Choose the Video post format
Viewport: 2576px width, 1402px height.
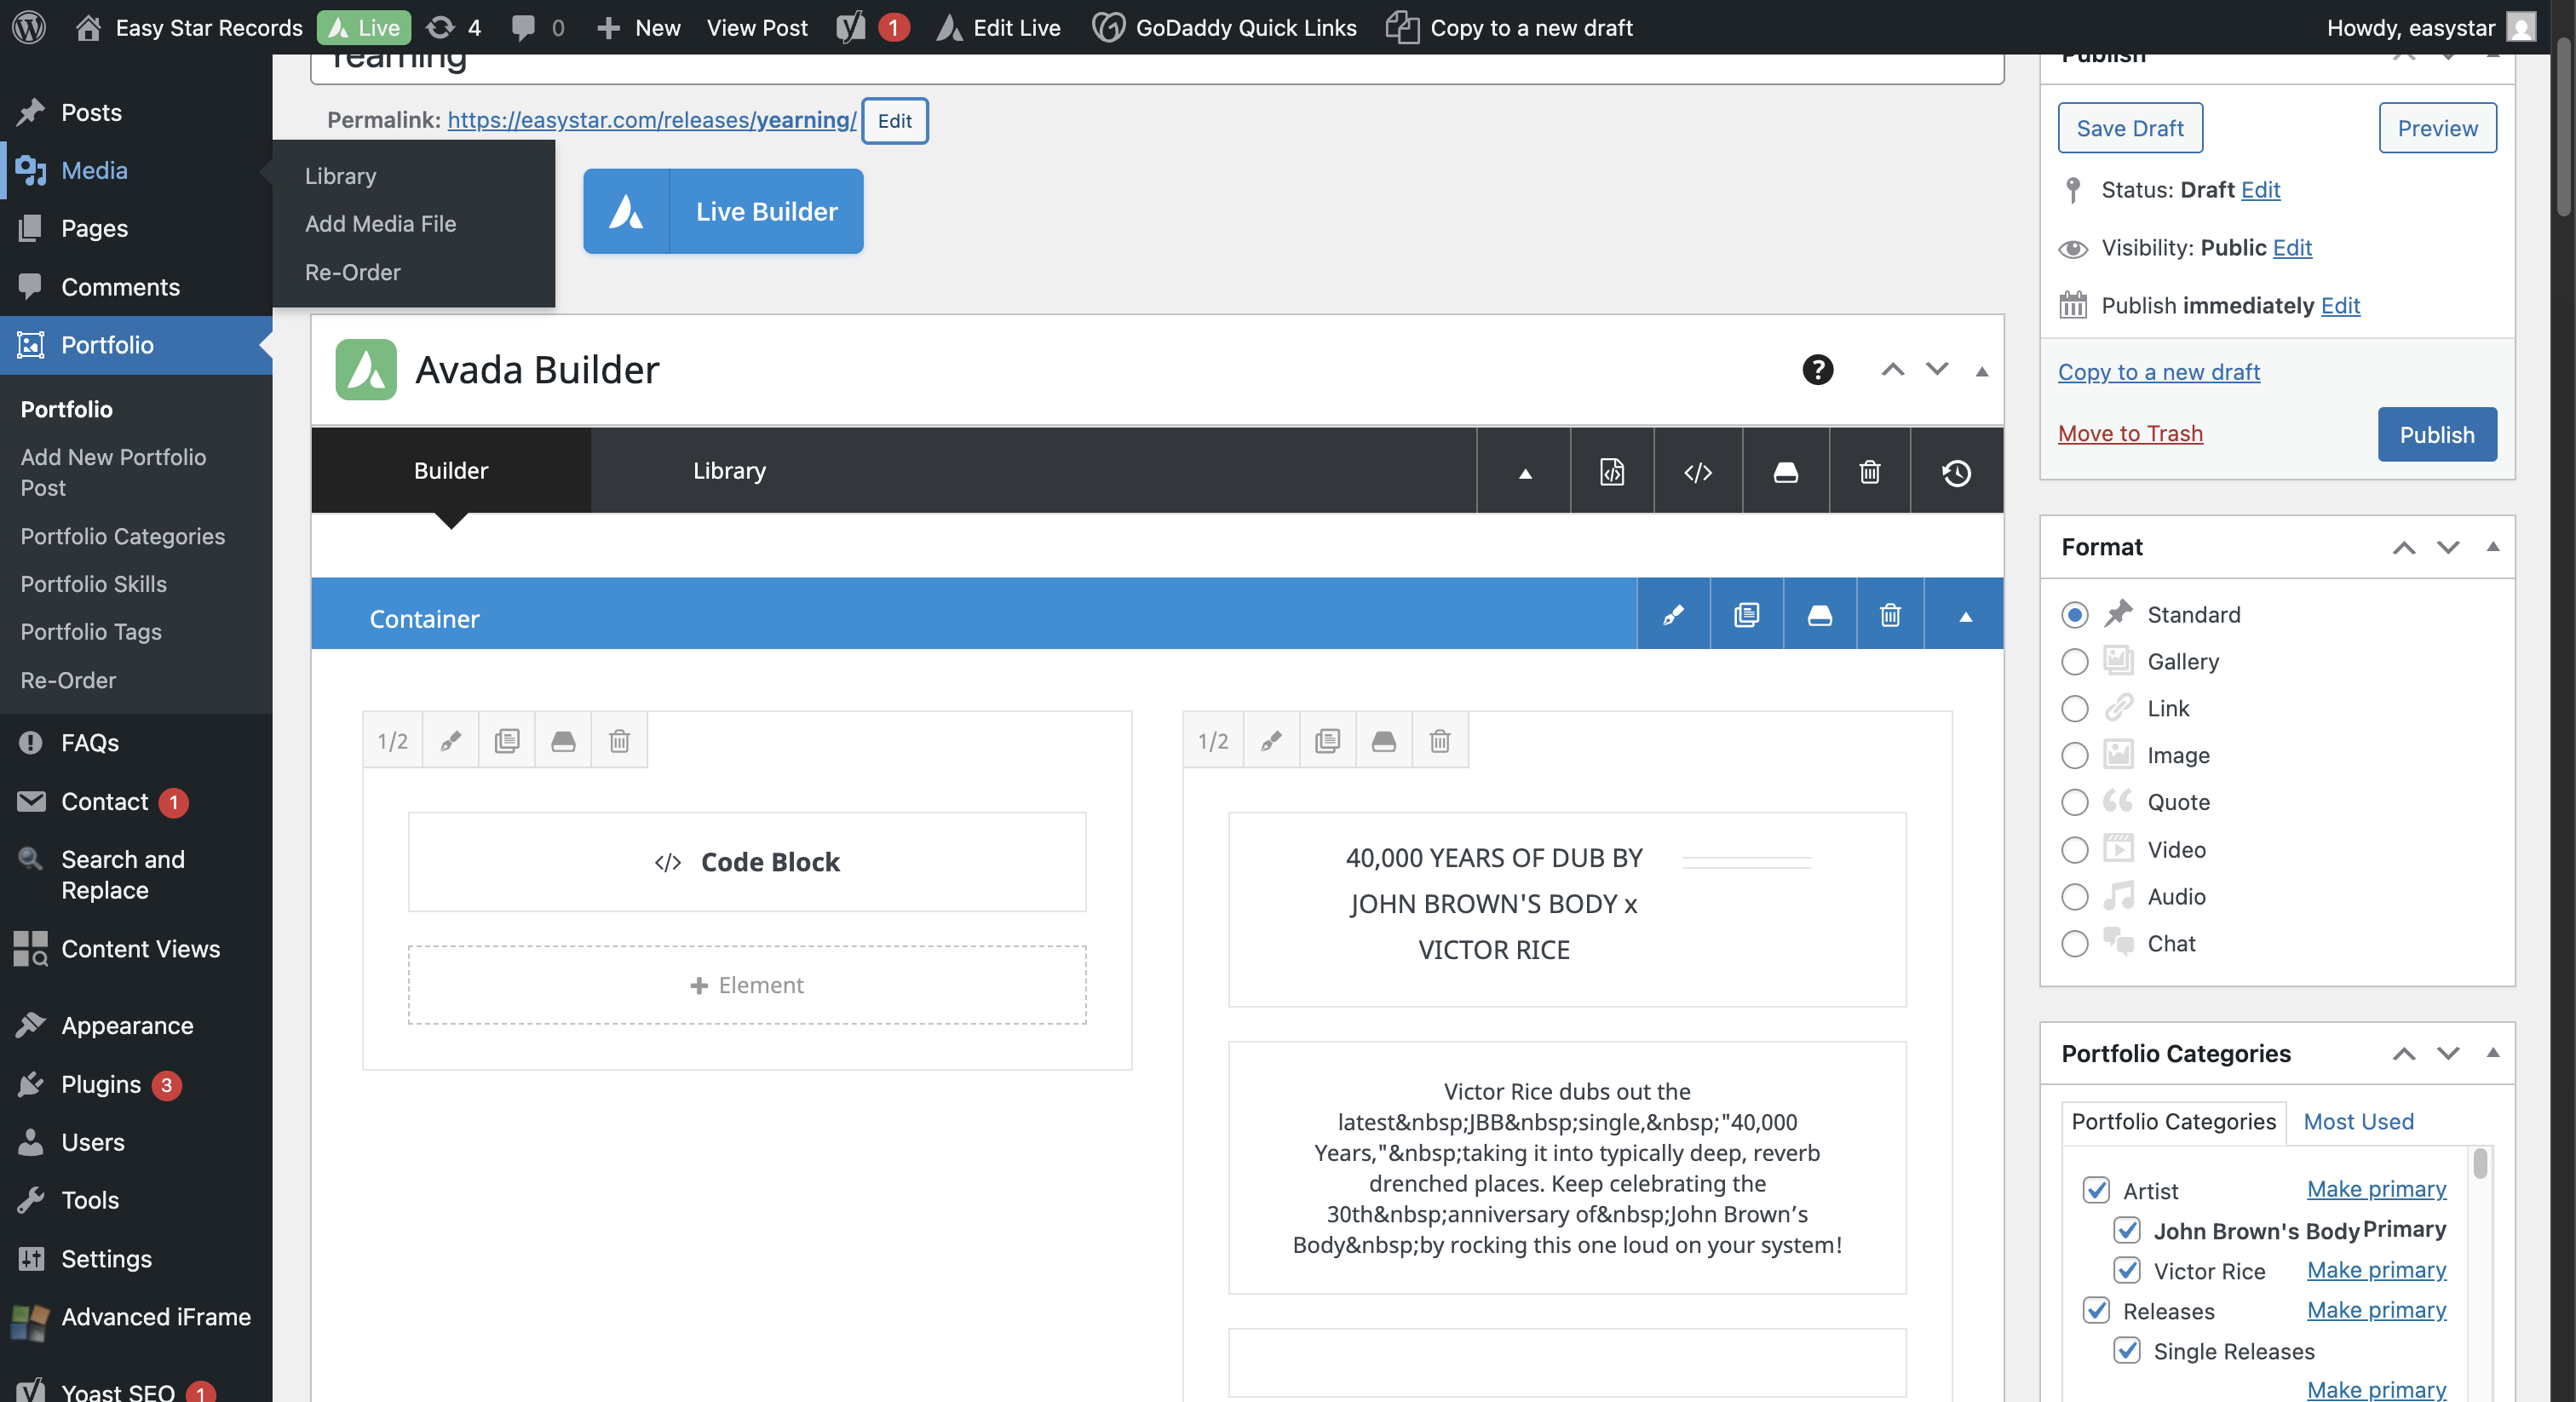(2074, 850)
